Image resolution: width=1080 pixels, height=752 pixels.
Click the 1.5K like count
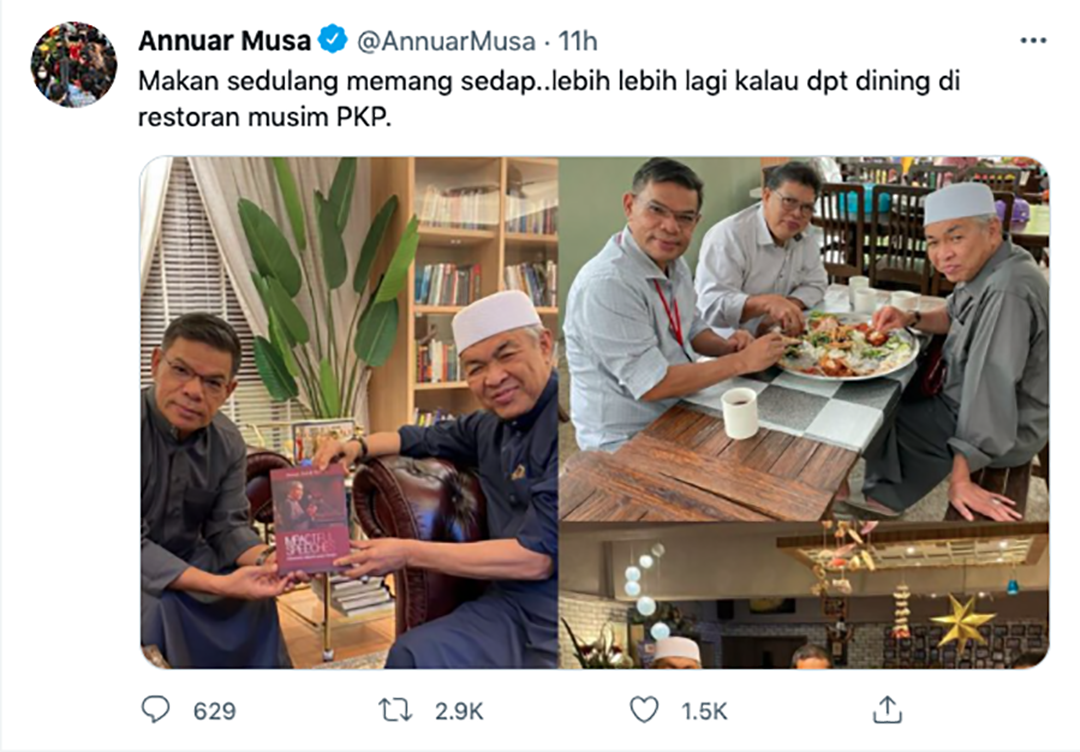point(704,711)
